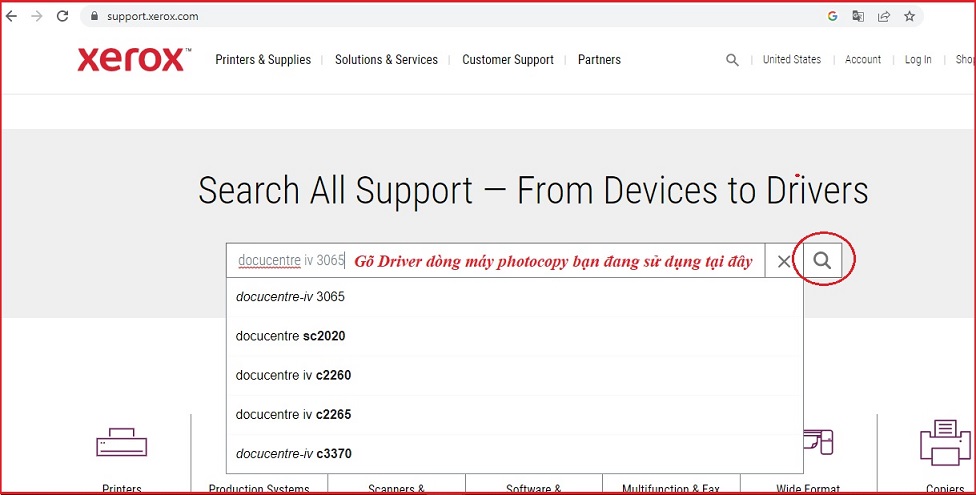Click the Shop link in header
This screenshot has height=495, width=976.
click(x=965, y=60)
